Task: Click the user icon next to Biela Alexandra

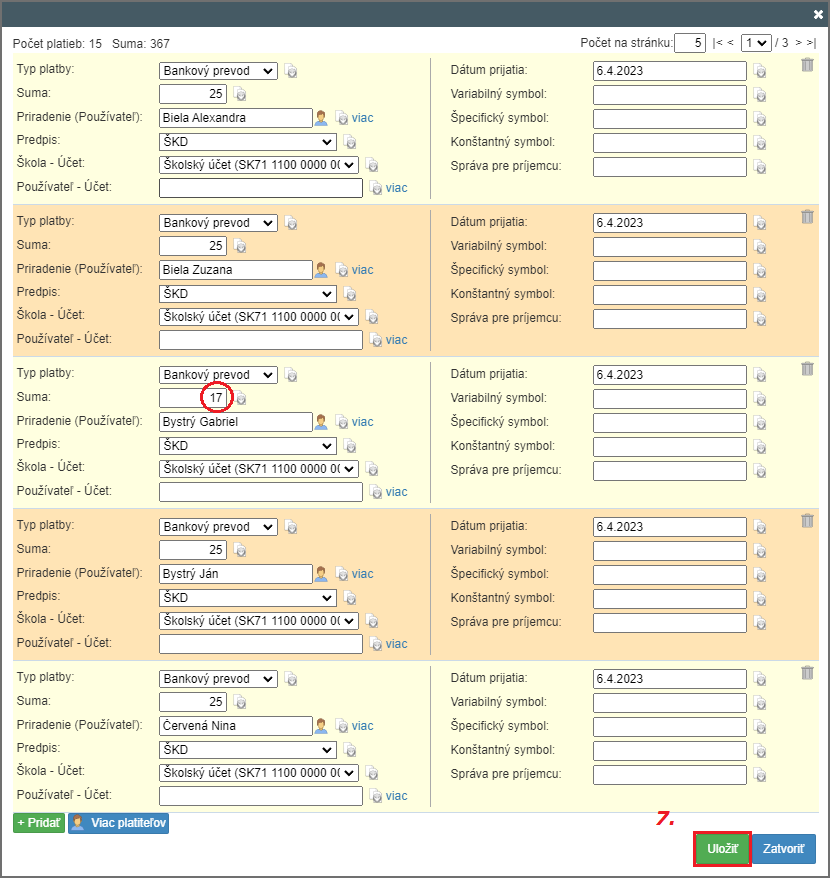Action: coord(321,118)
